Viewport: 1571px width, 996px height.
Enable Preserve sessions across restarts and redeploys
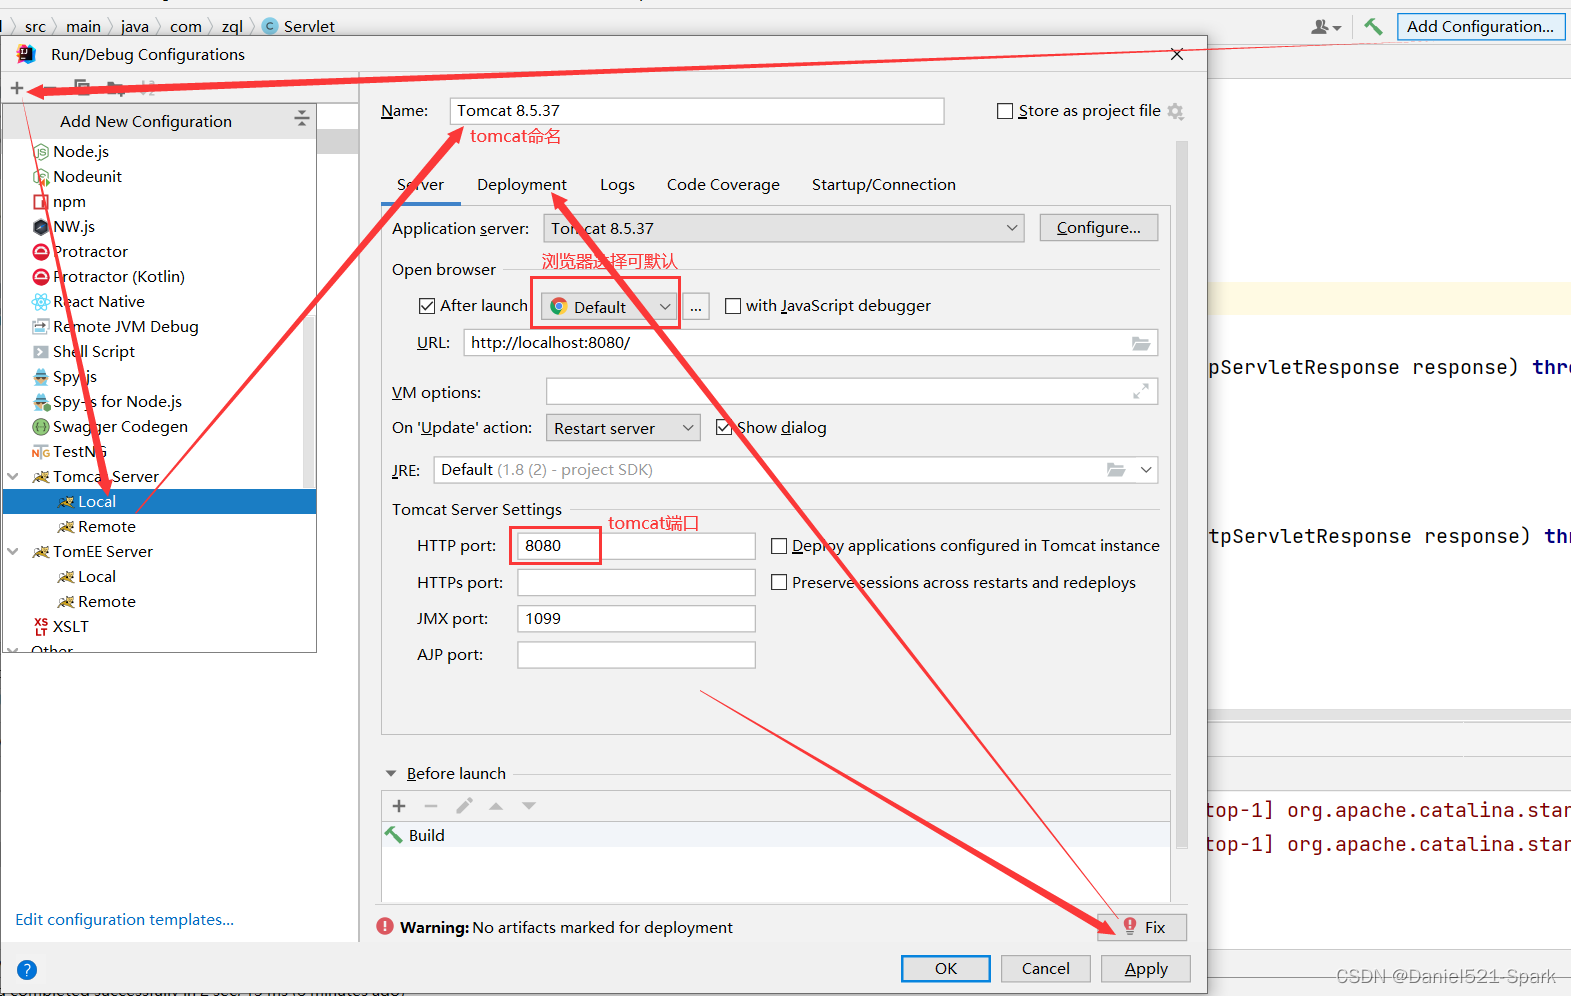pos(779,582)
